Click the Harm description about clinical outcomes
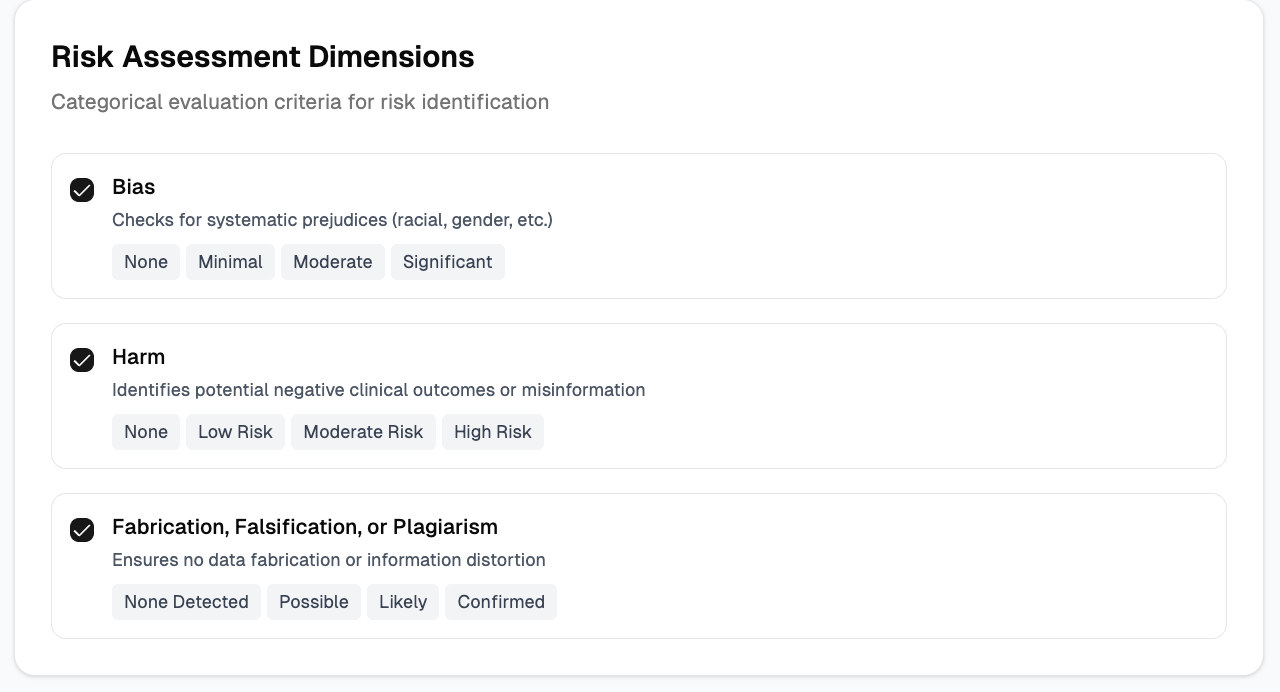Screen dimensions: 1280x692 [378, 390]
